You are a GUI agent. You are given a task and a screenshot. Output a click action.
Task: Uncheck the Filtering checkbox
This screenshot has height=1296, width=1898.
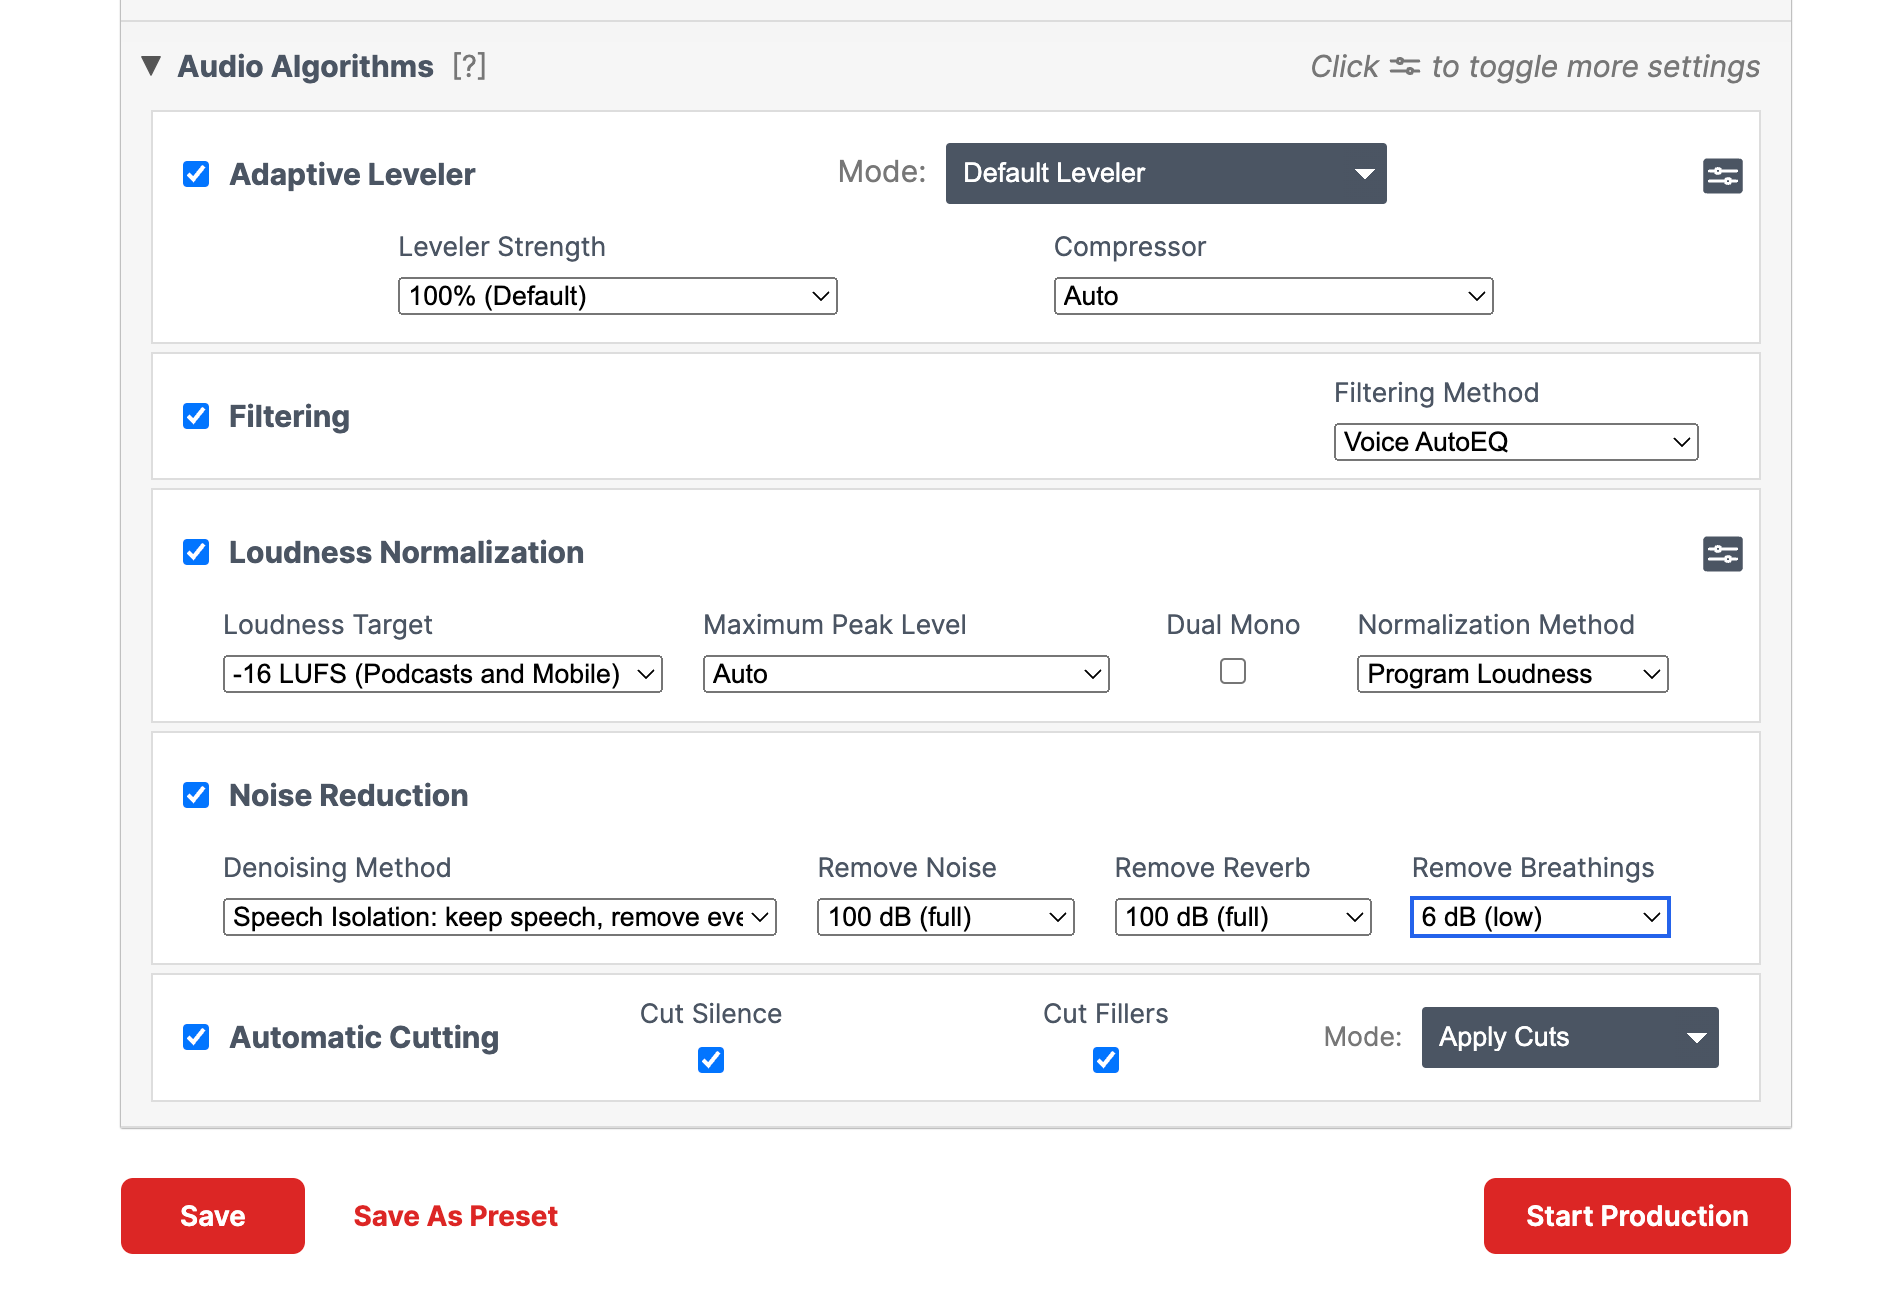tap(196, 416)
